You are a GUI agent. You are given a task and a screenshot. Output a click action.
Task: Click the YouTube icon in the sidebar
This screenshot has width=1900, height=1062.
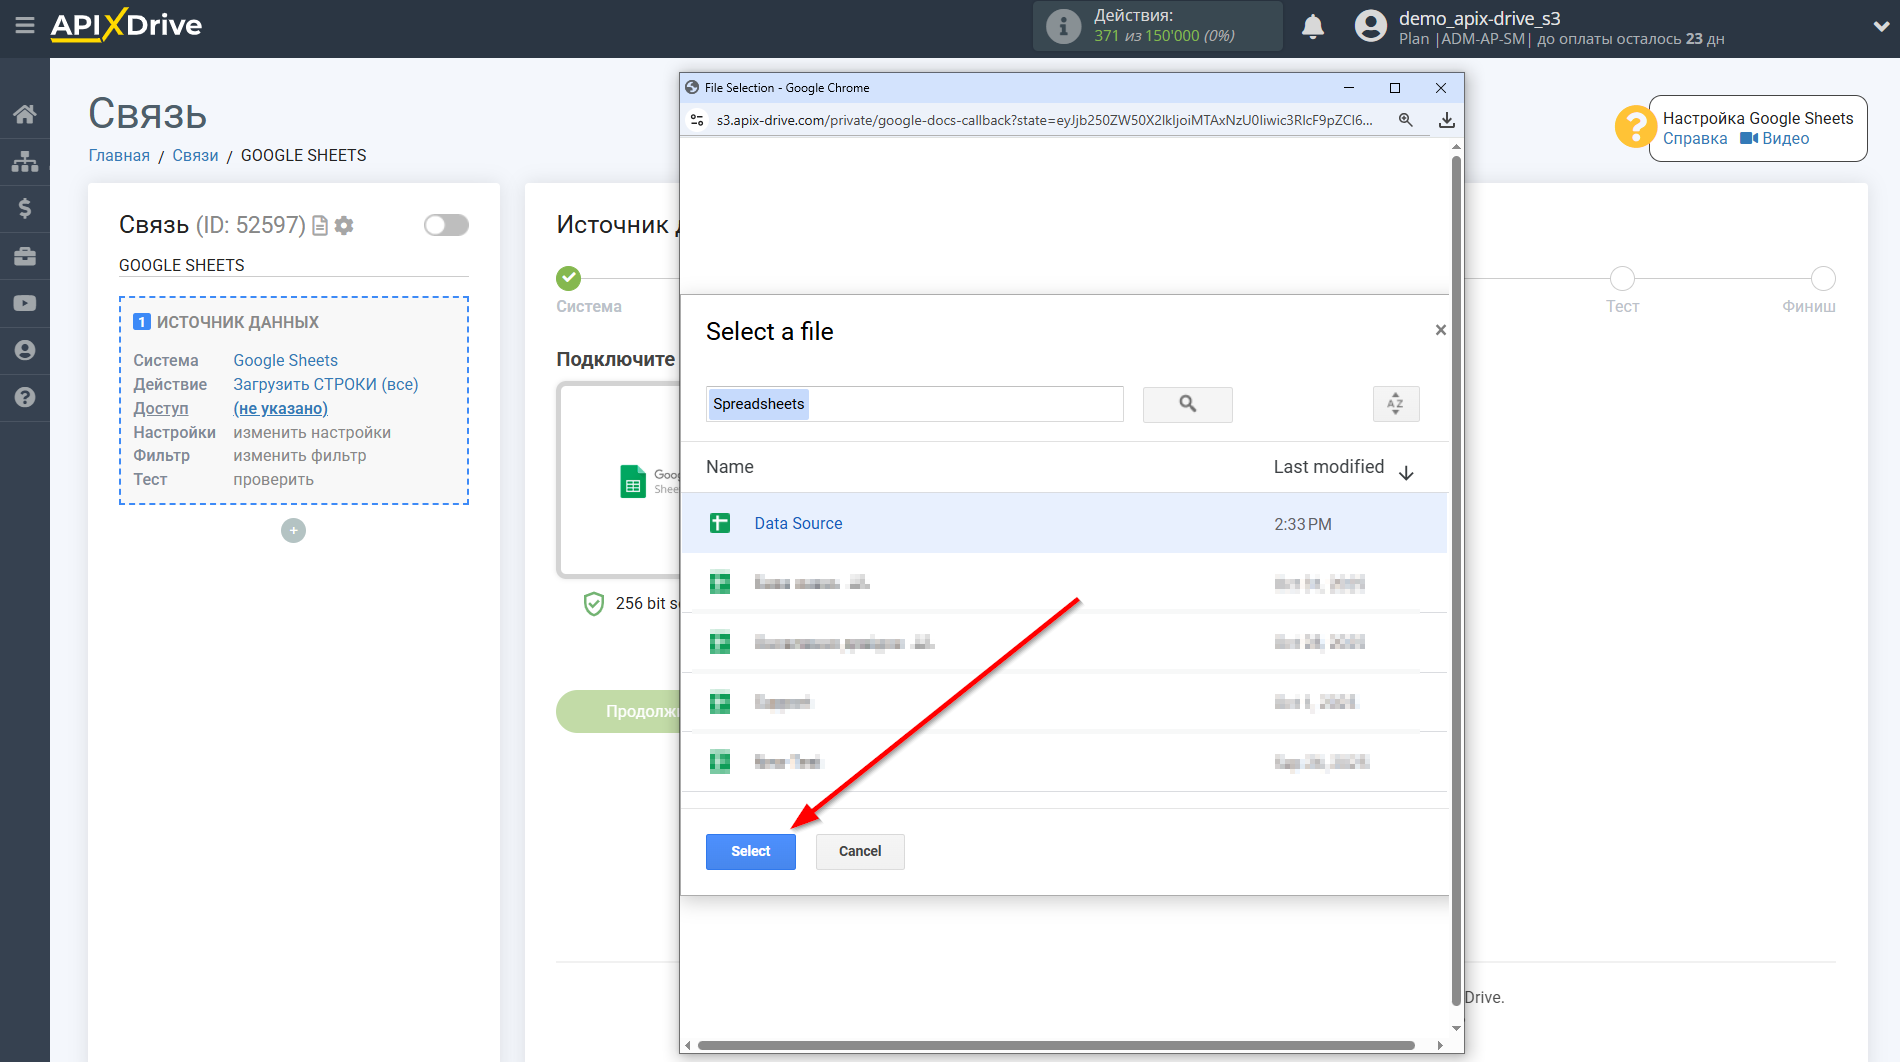point(25,303)
